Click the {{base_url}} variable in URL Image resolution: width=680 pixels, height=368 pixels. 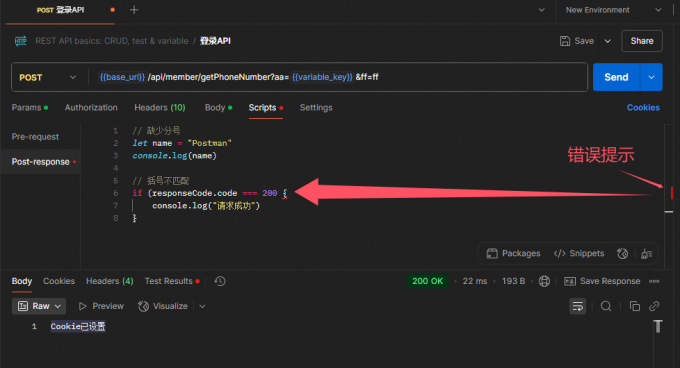(x=122, y=77)
